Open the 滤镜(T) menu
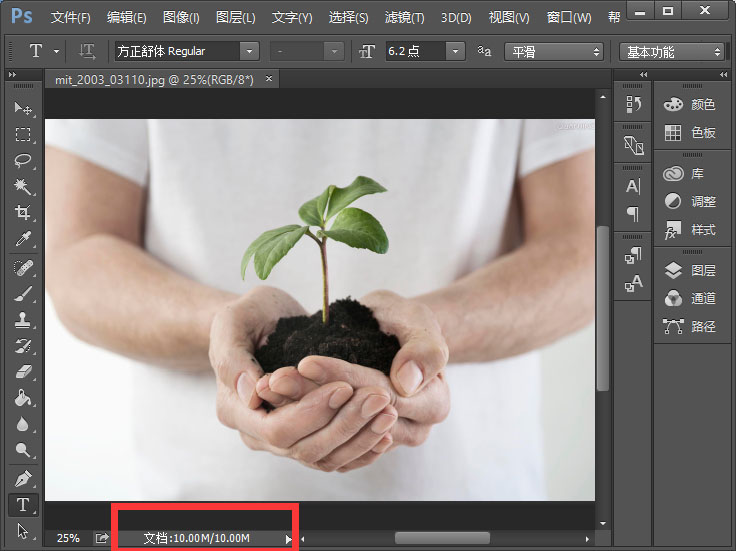Image resolution: width=736 pixels, height=551 pixels. point(404,18)
